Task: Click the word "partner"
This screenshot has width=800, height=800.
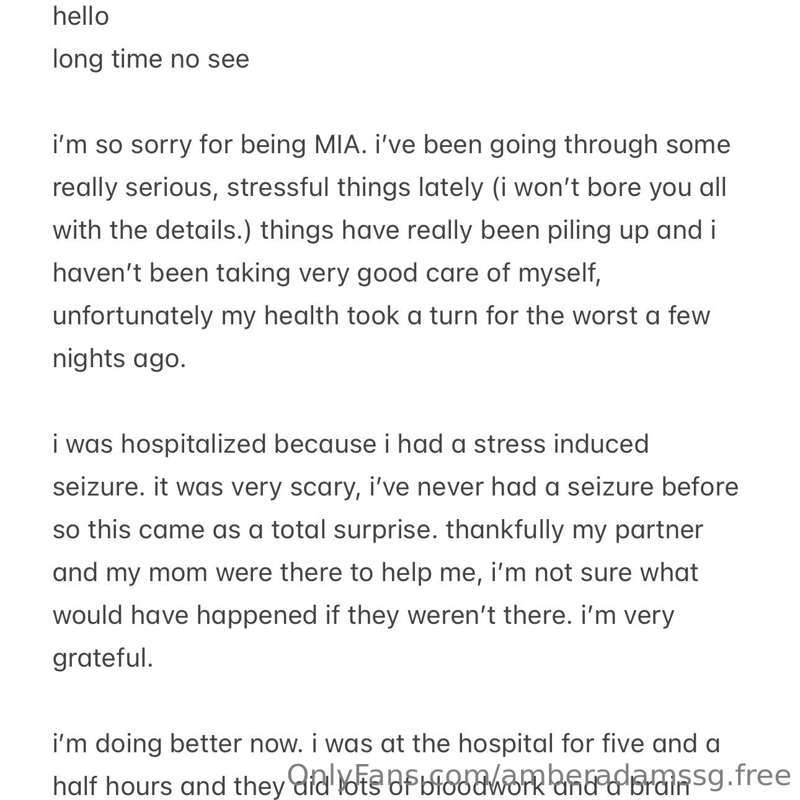Action: [659, 530]
